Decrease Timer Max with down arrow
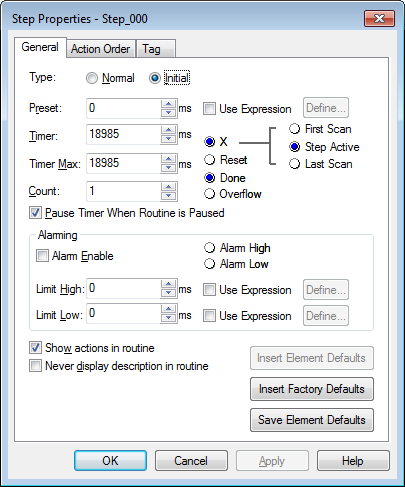This screenshot has height=487, width=405. point(169,168)
